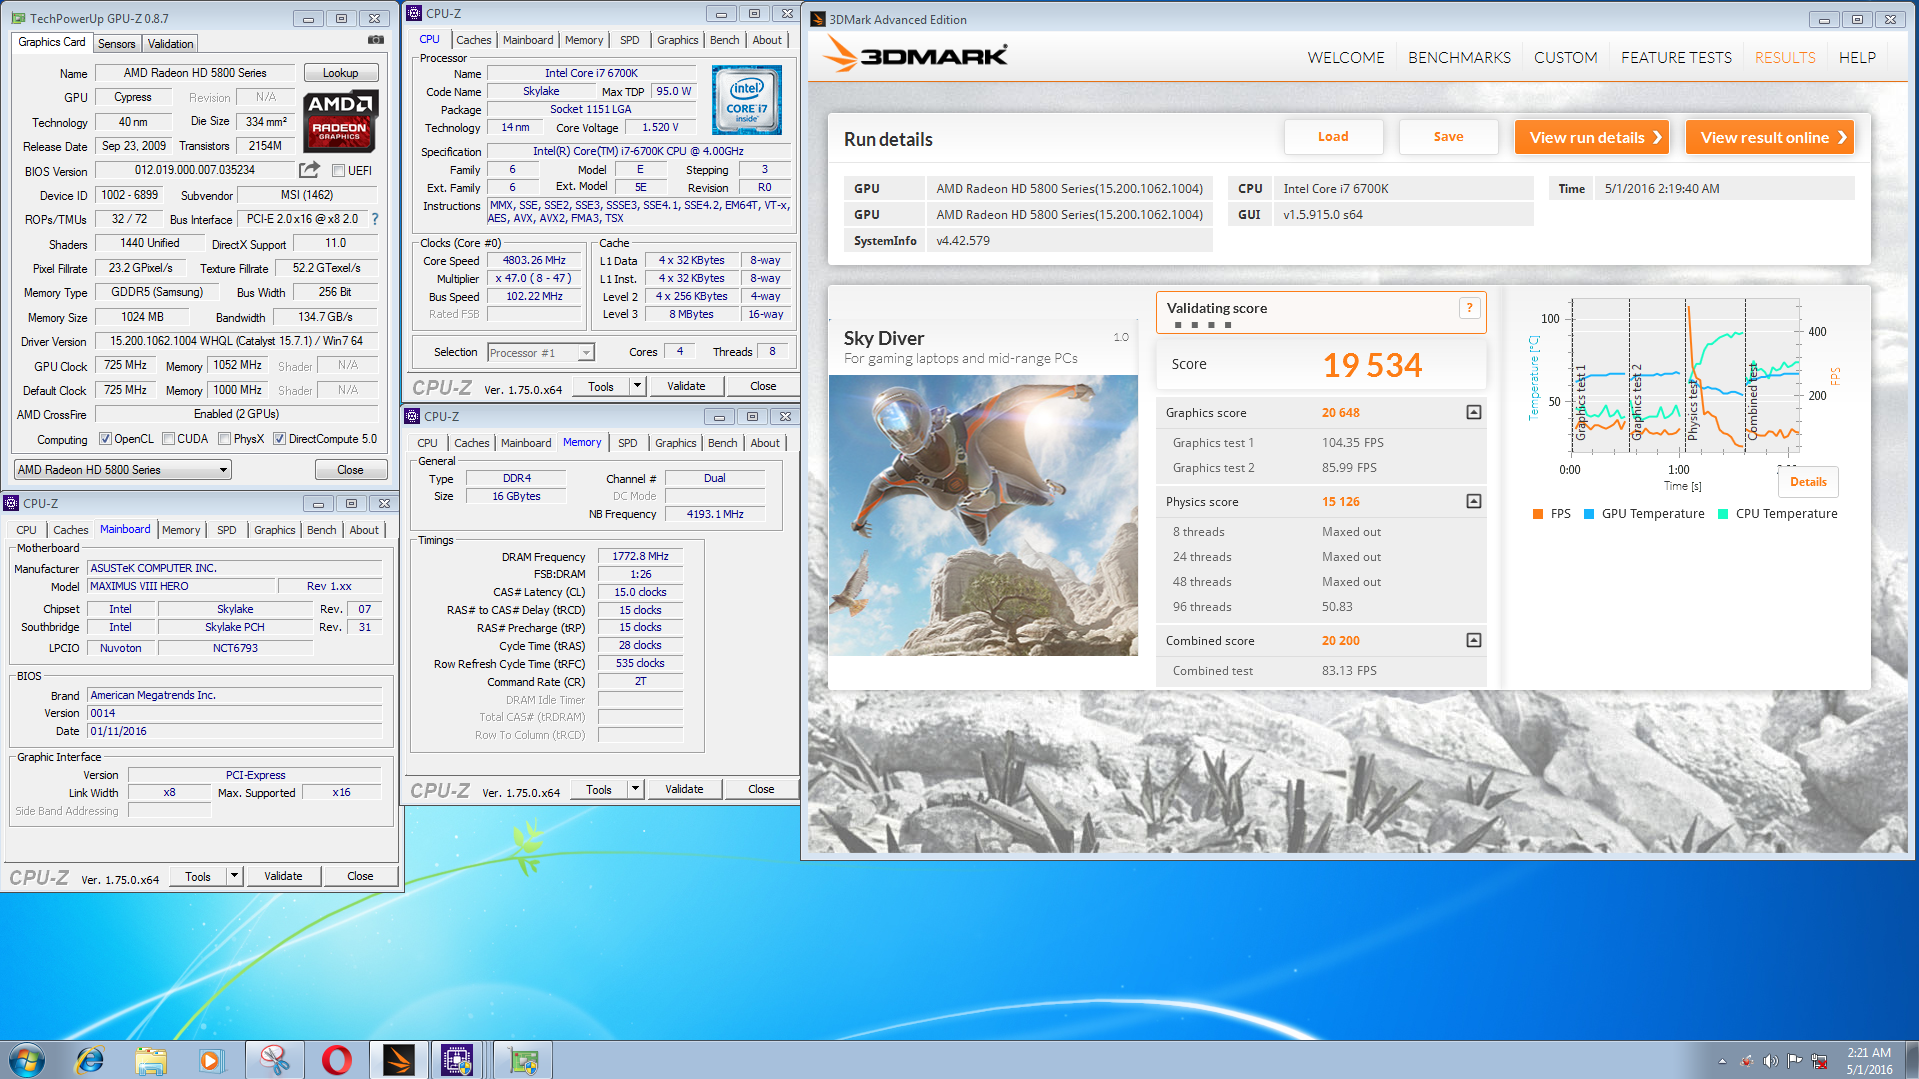Switch to the 3DMark taskbar icon

(x=398, y=1060)
